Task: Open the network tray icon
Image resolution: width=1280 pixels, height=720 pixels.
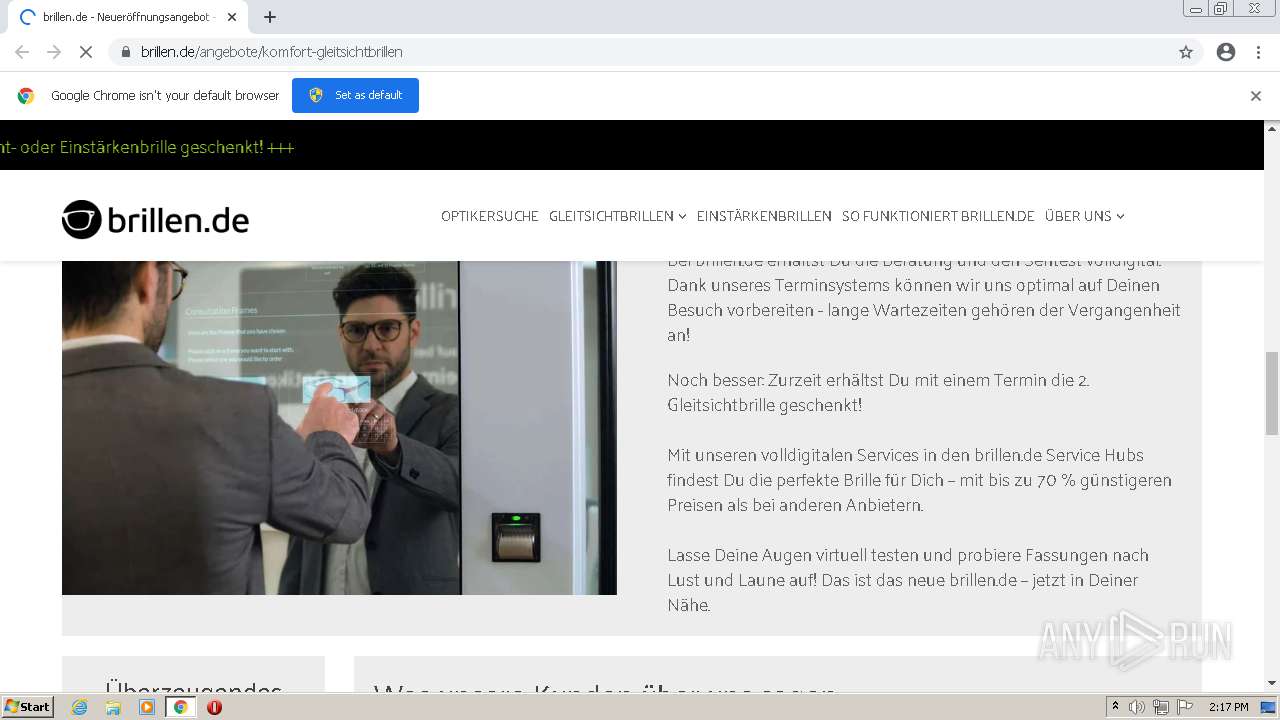Action: pyautogui.click(x=1161, y=707)
